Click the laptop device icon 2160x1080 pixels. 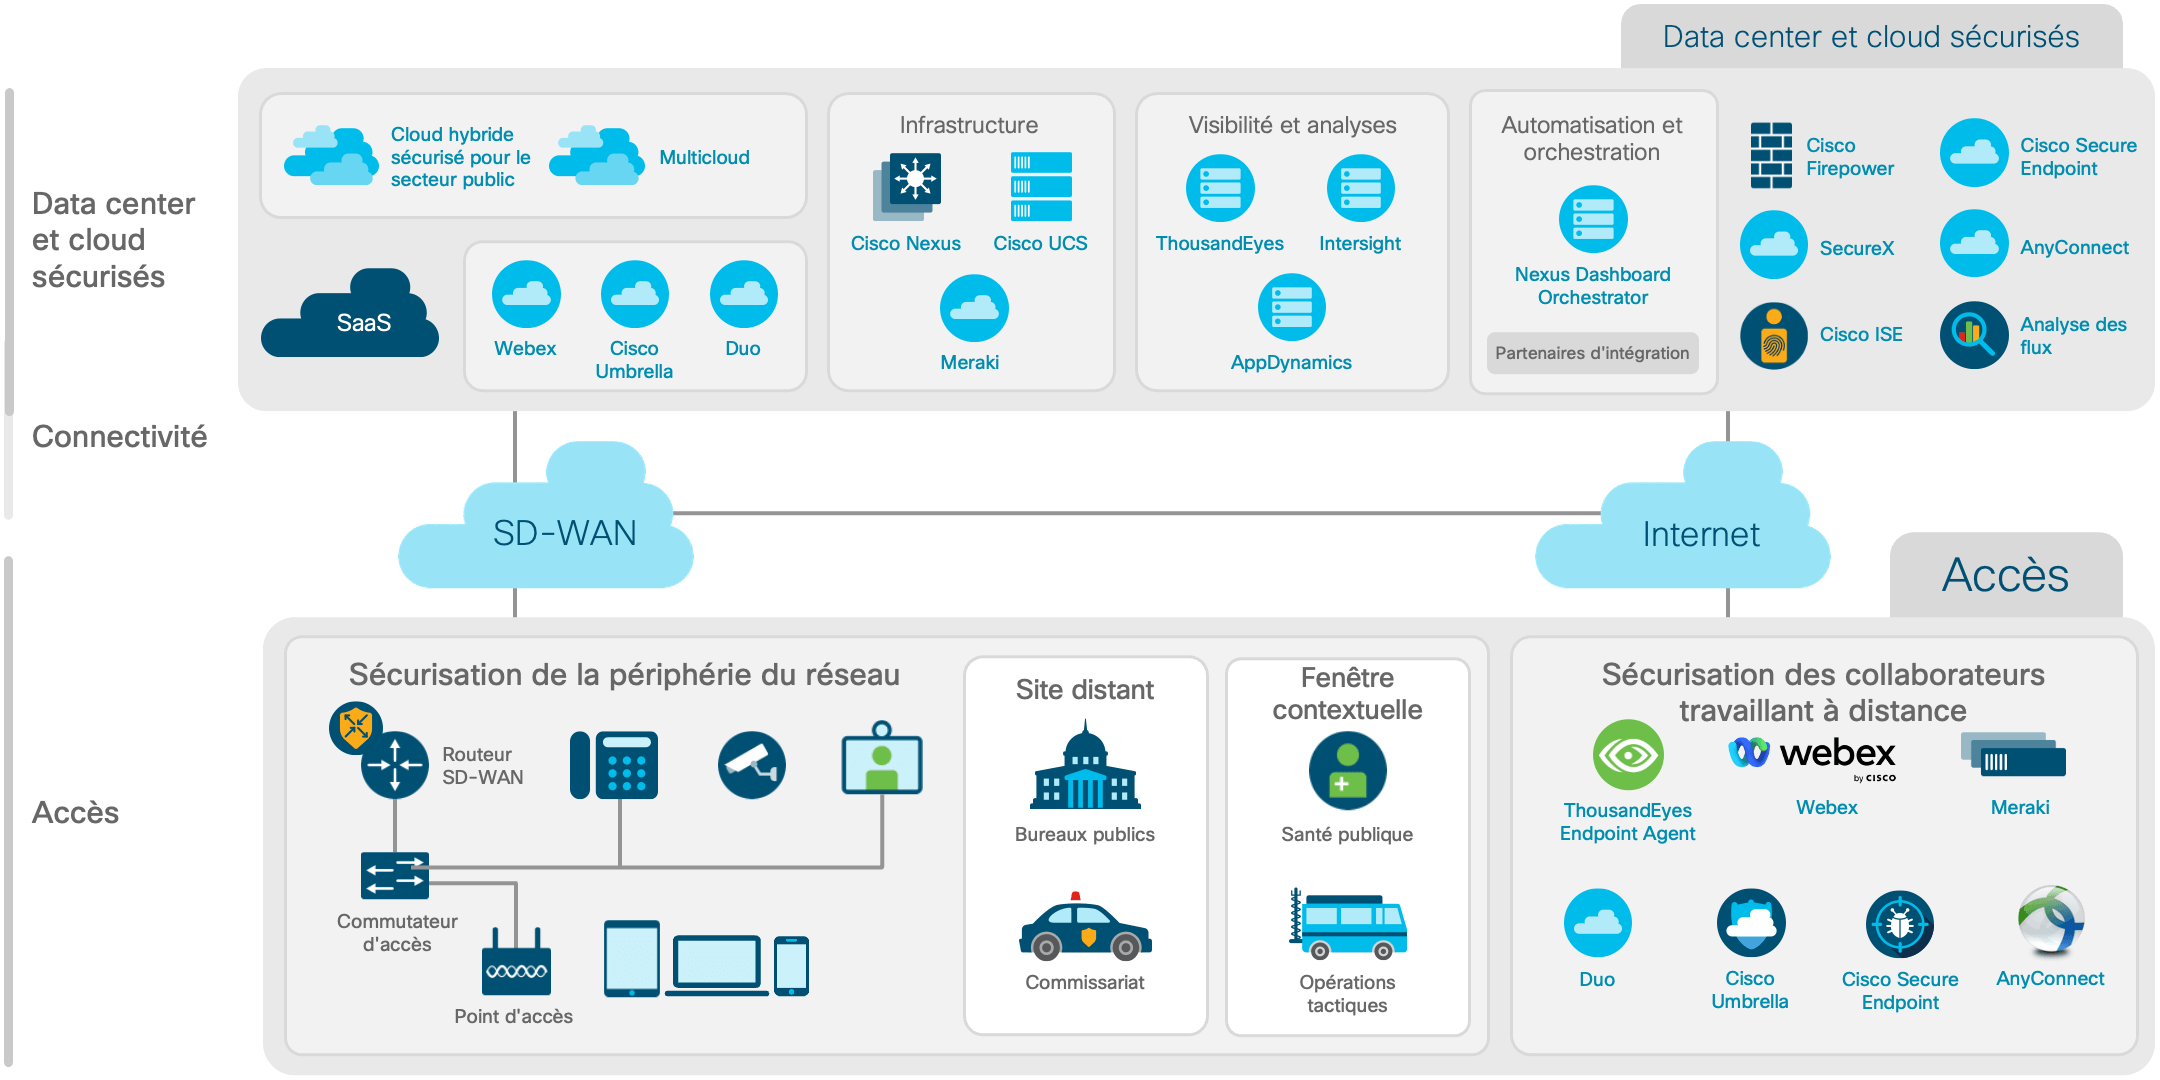[717, 966]
